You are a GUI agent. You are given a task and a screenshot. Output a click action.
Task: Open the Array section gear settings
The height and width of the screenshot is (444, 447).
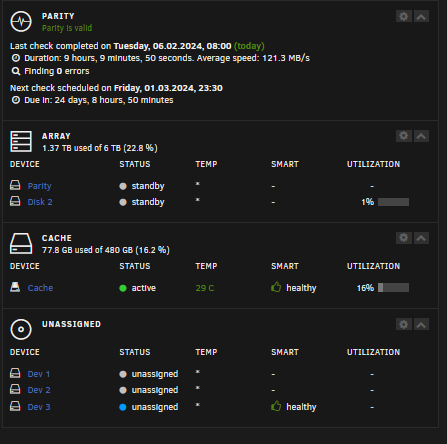coord(403,136)
